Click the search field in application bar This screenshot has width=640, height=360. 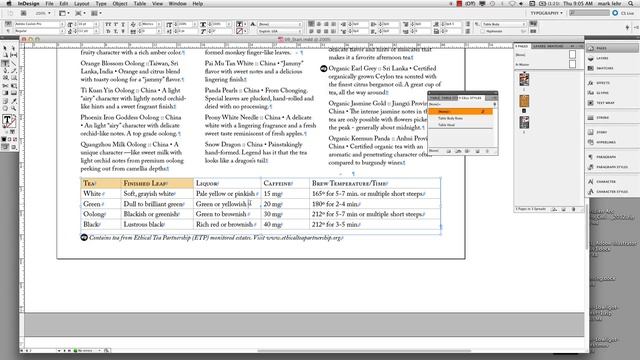[x=589, y=13]
